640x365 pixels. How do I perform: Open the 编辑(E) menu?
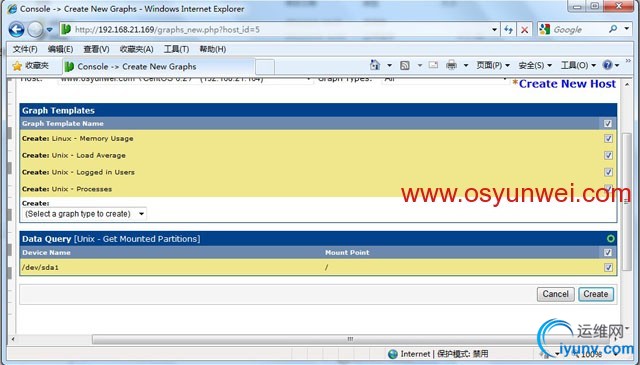tap(60, 49)
